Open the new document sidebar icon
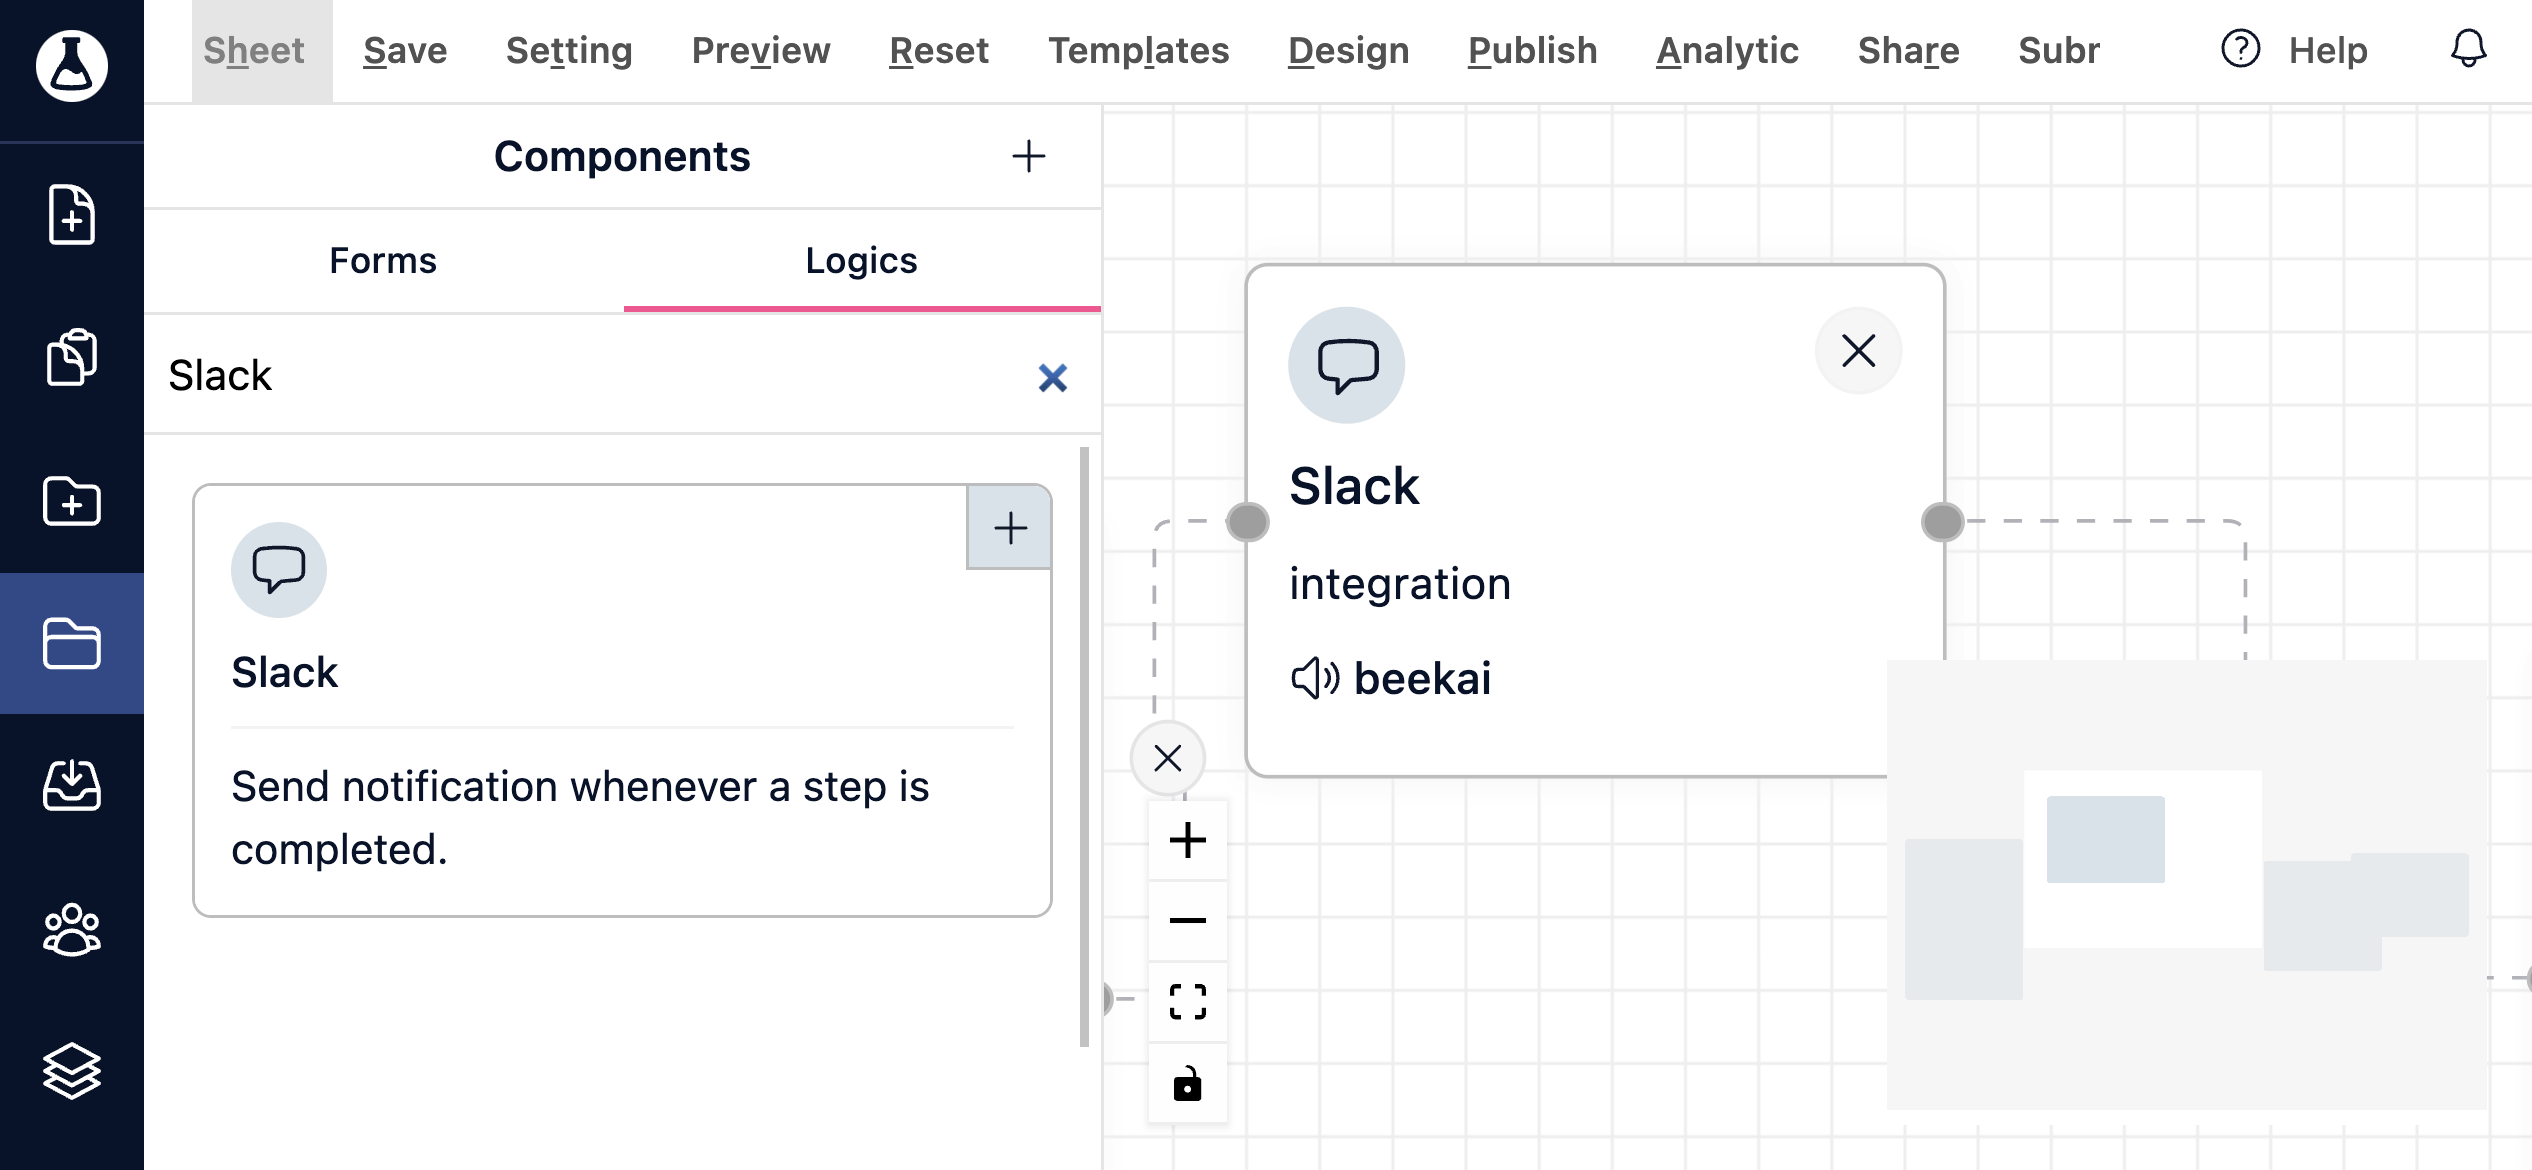Screen dimensions: 2532x1170 [72, 214]
